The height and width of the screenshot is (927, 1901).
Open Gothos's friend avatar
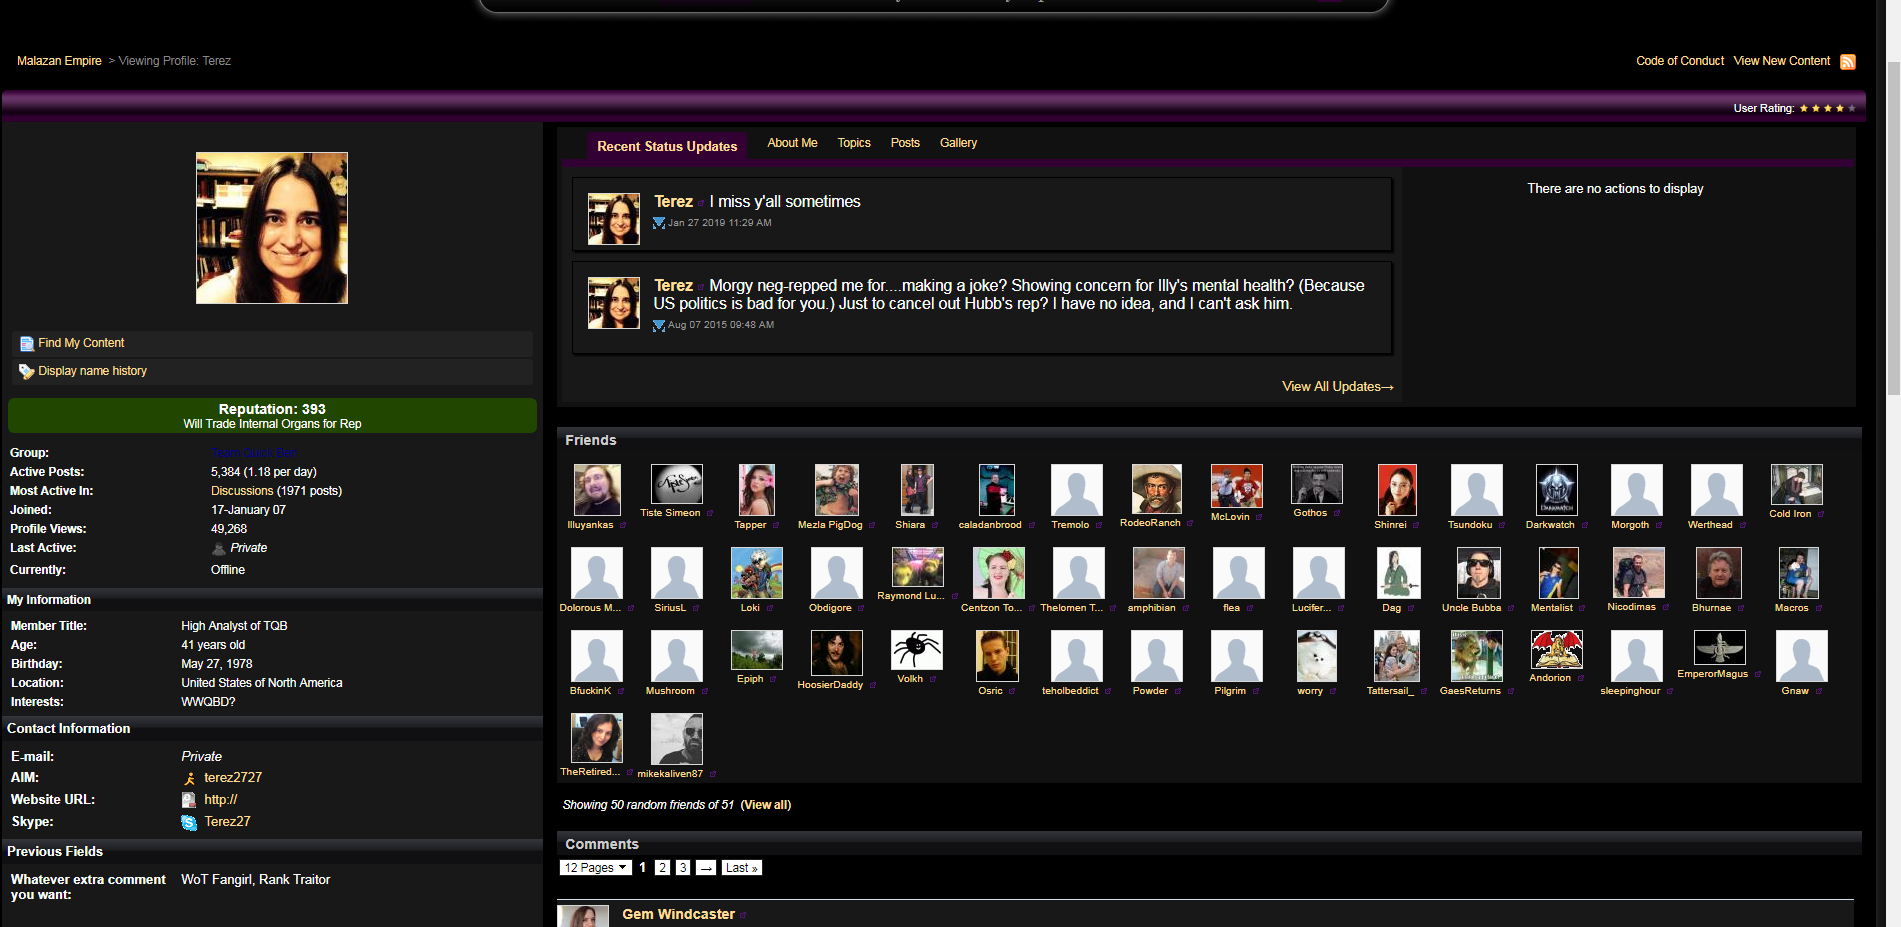point(1317,484)
